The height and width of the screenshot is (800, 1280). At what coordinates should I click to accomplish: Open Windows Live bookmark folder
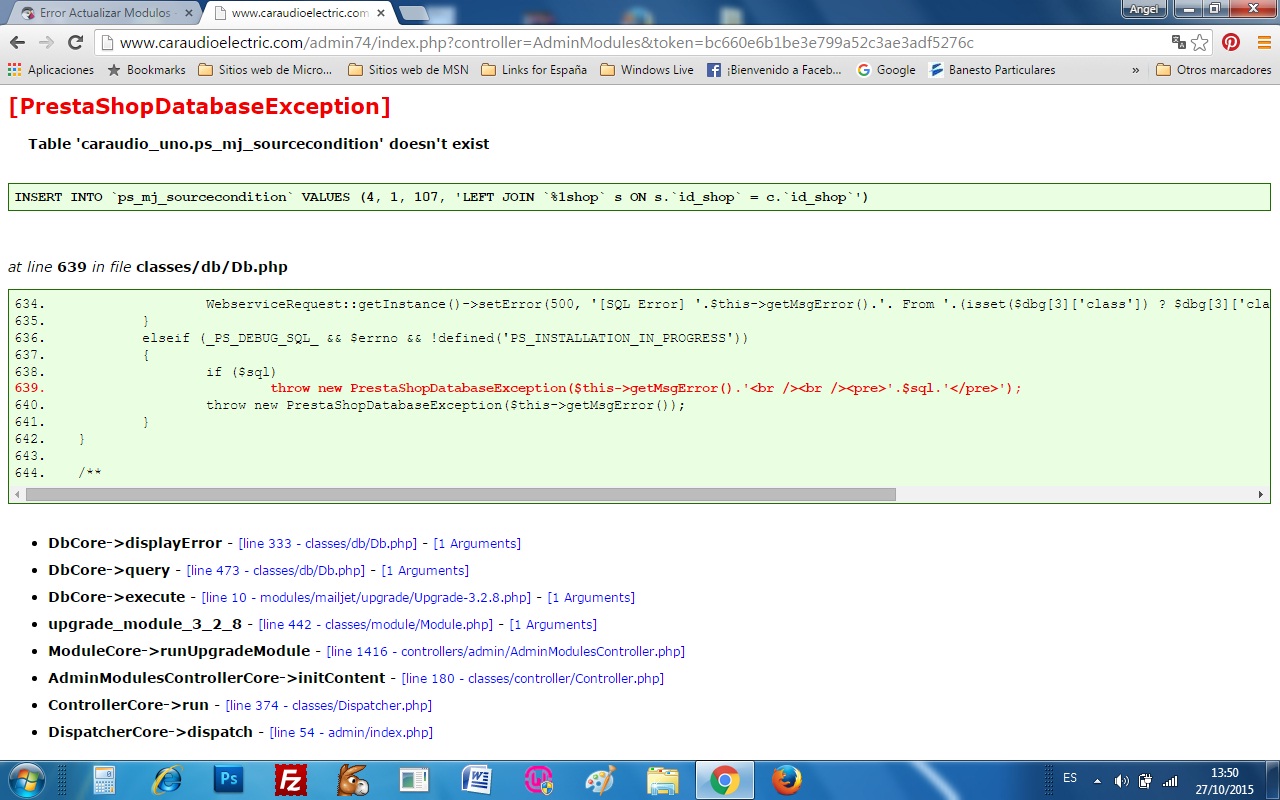647,70
